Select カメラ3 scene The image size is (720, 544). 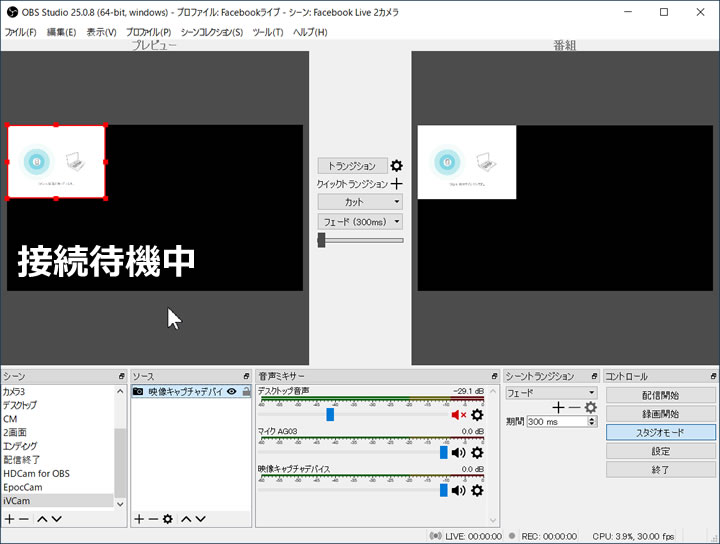pos(57,392)
